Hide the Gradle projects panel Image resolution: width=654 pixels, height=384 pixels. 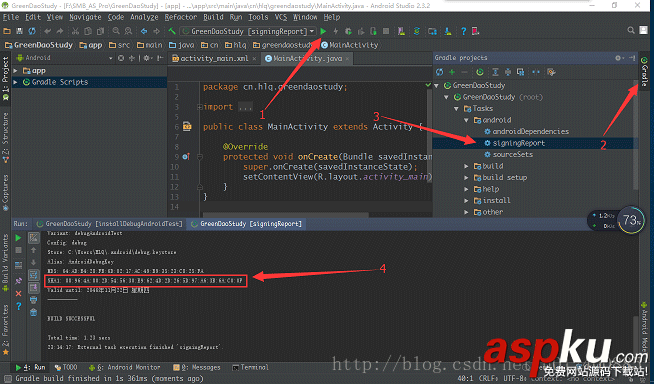coord(632,58)
